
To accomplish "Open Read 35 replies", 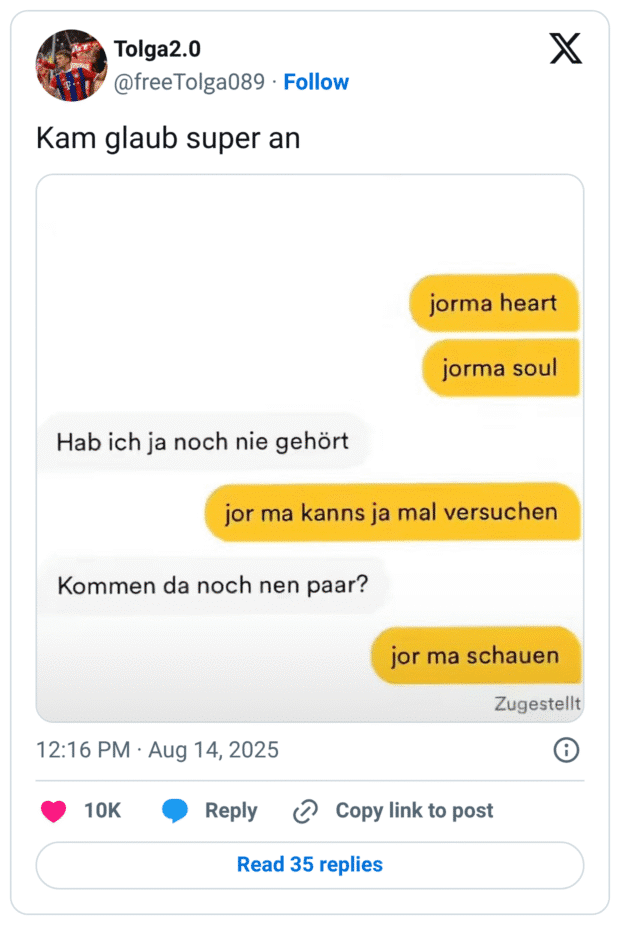I will [309, 865].
